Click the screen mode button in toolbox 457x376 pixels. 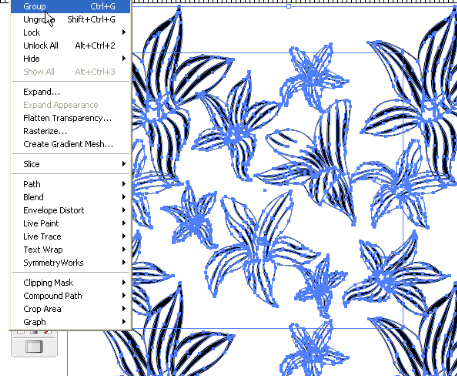click(x=34, y=347)
